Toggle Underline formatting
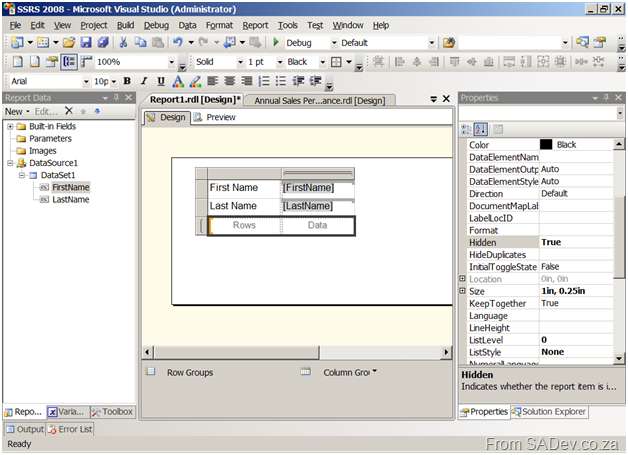 click(161, 81)
